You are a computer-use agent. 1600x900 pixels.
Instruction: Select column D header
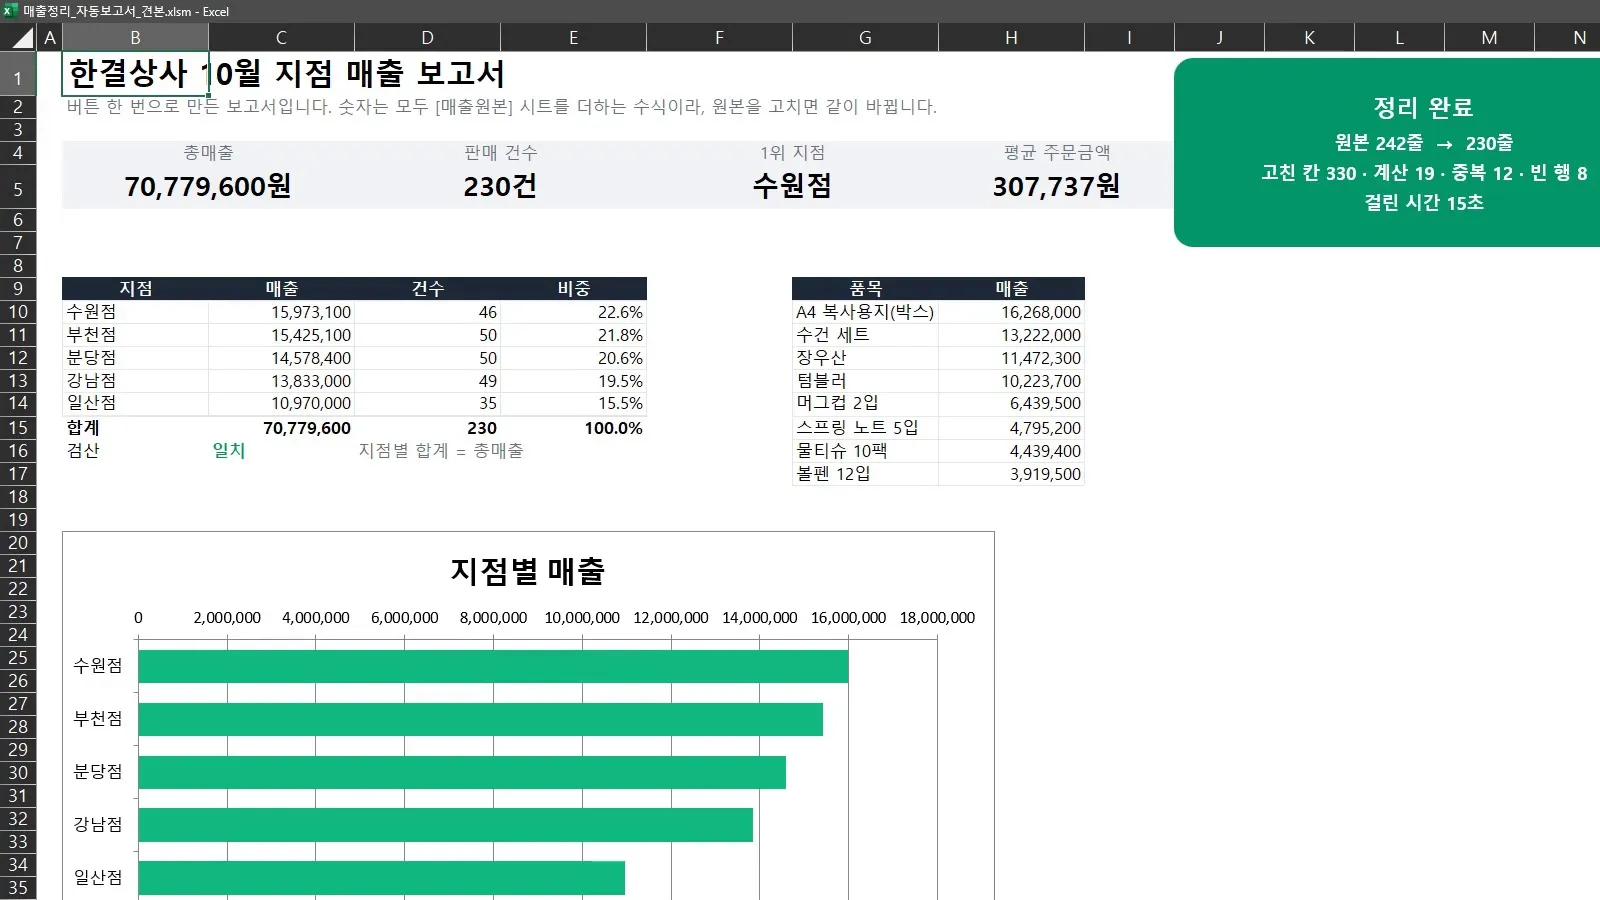[427, 38]
